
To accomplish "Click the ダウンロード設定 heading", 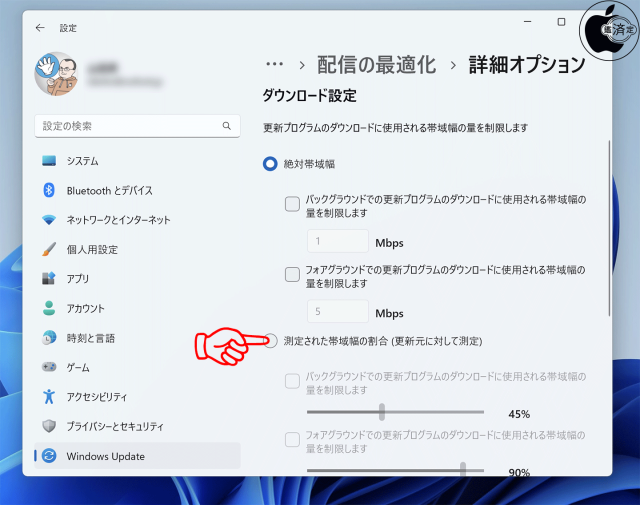I will click(310, 96).
